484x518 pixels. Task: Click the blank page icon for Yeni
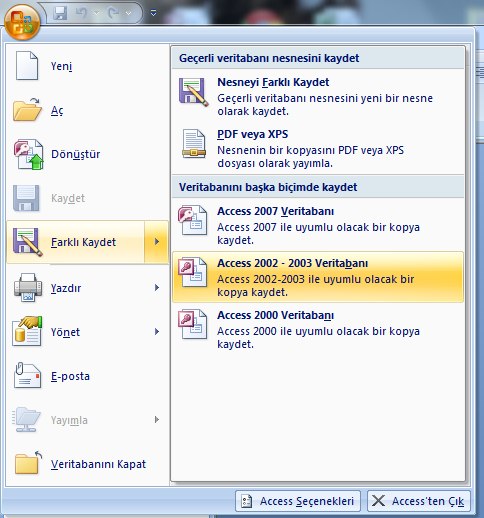(26, 66)
